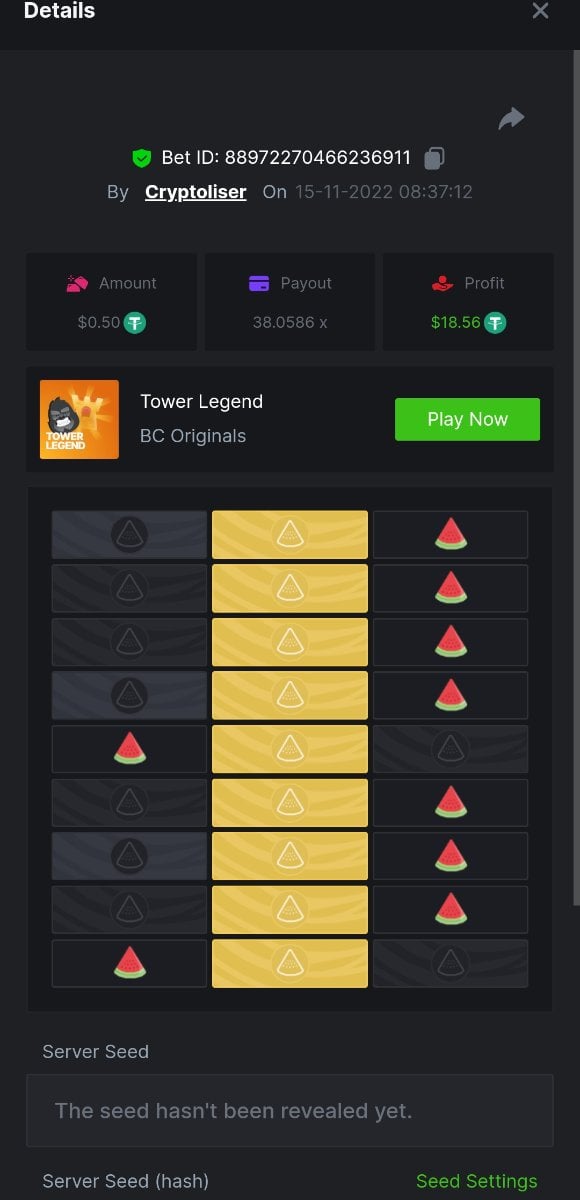The height and width of the screenshot is (1200, 580).
Task: Click the Amount money-bag icon
Action: [78, 284]
